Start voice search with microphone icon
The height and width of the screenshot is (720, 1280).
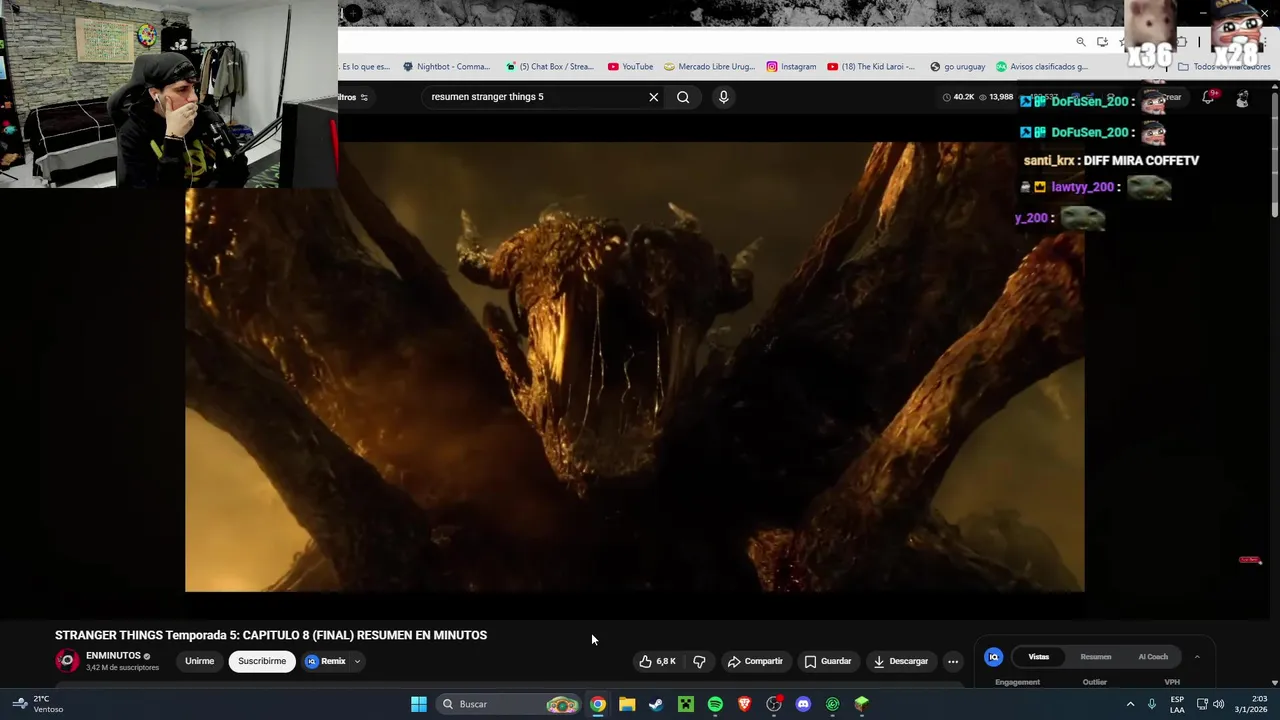coord(723,97)
